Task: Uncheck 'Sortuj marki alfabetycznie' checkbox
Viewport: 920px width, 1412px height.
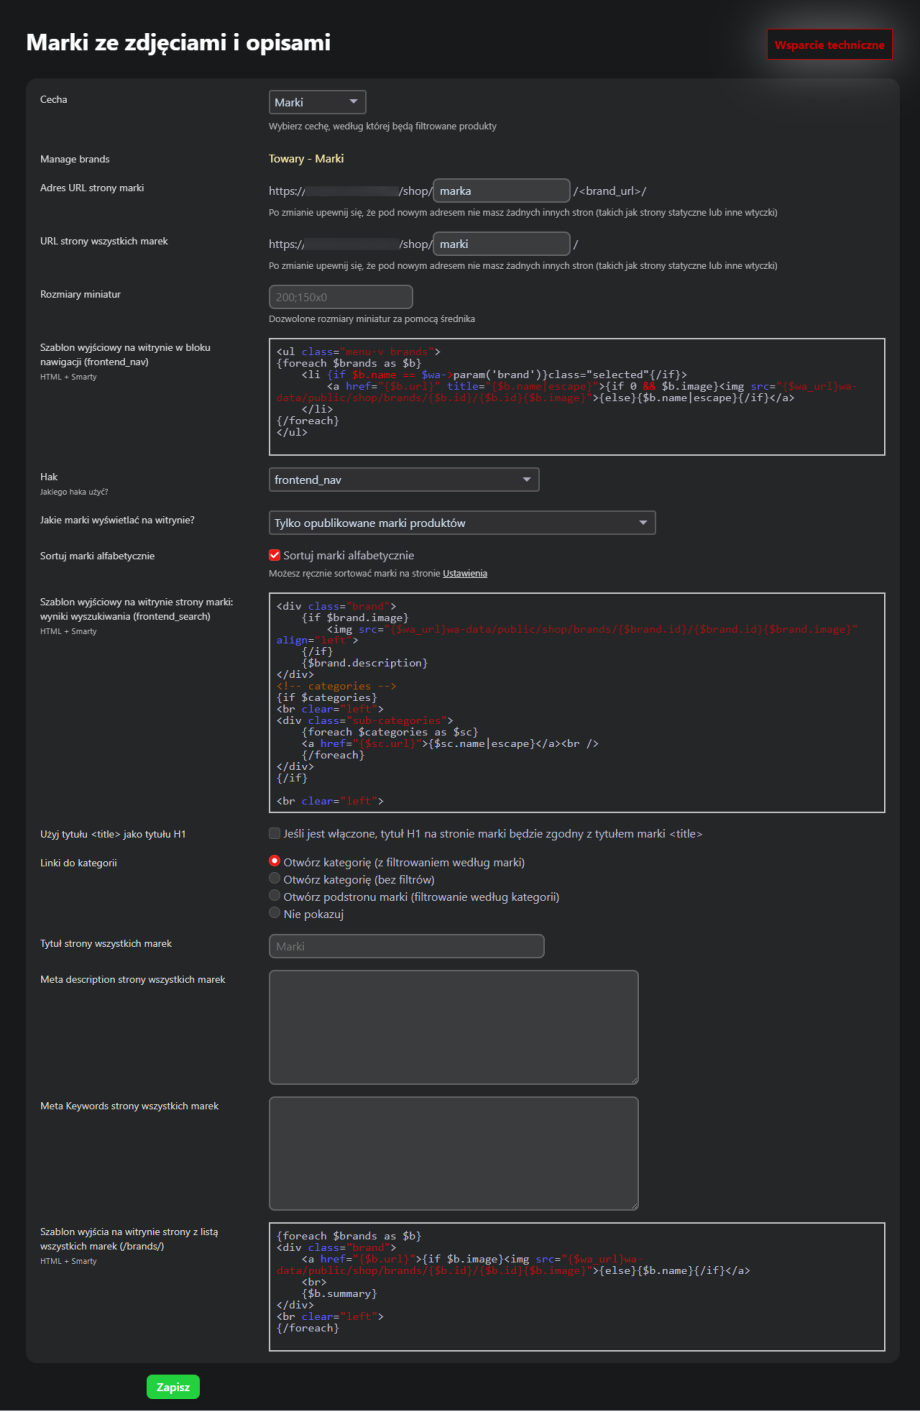Action: [275, 555]
